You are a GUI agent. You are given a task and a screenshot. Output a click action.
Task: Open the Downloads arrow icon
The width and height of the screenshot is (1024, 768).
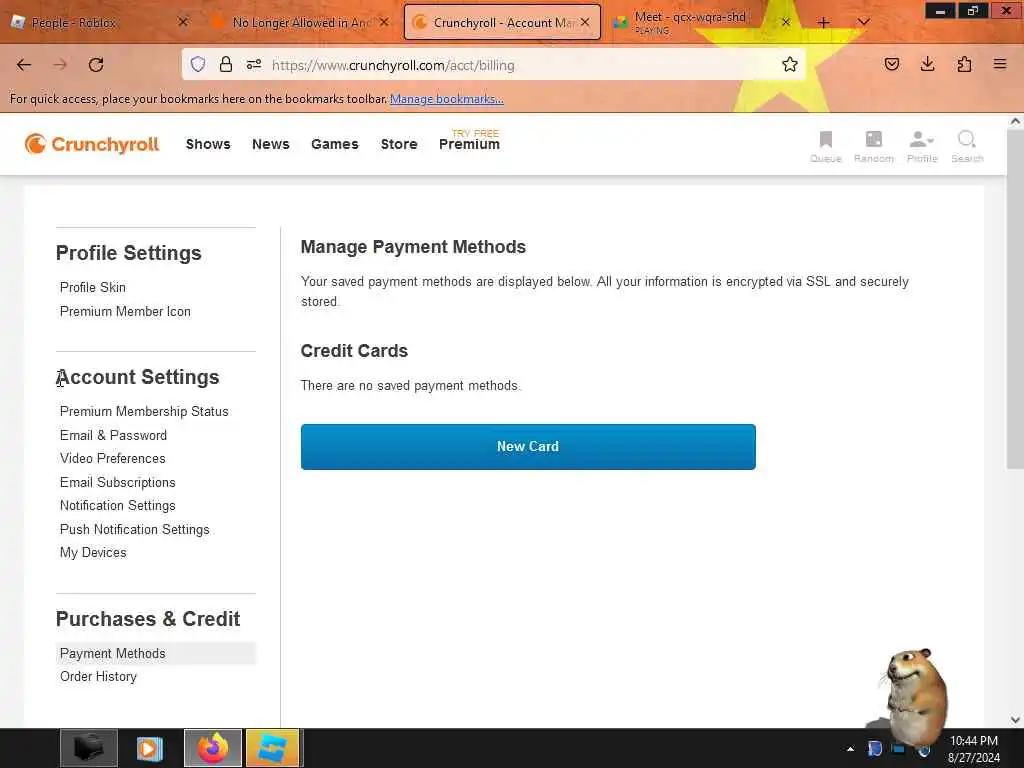(x=927, y=64)
